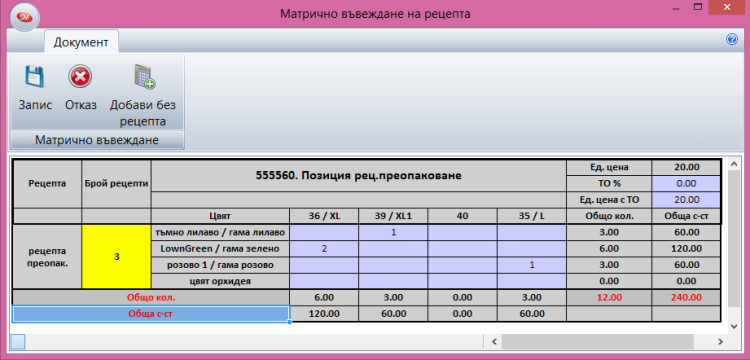Select 39 / XL1 cell for тъмно лилаво
750x360 pixels.
393,232
